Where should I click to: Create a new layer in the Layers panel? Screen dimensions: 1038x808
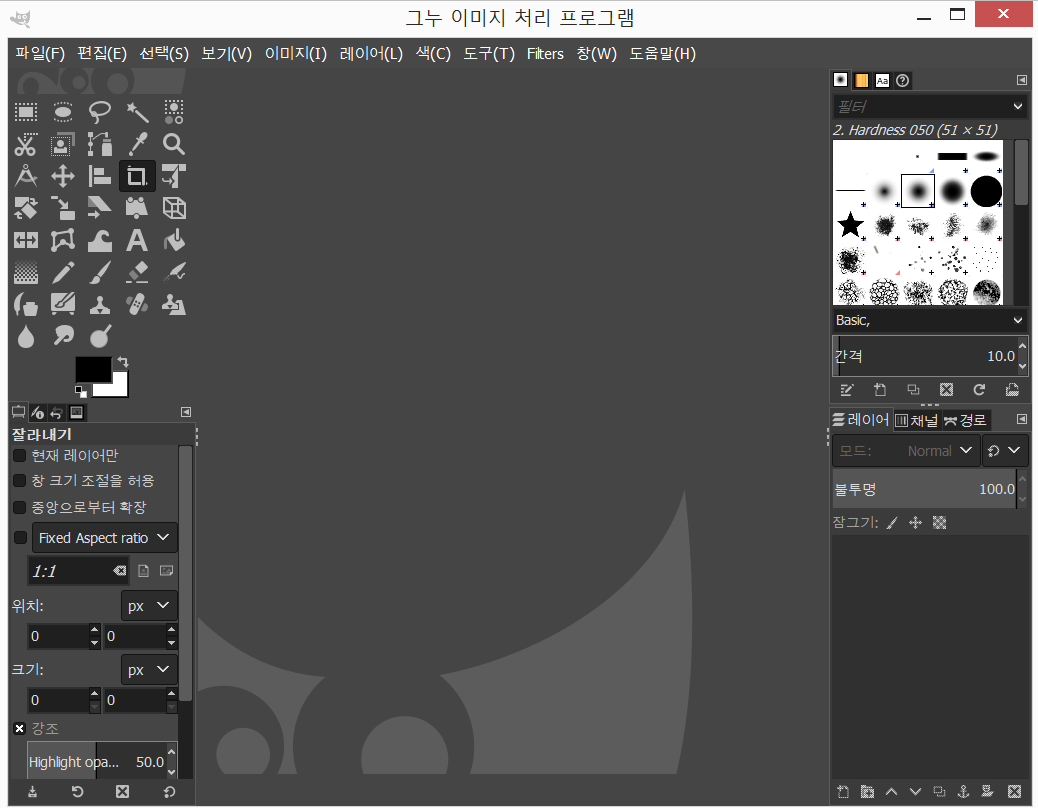tap(843, 791)
